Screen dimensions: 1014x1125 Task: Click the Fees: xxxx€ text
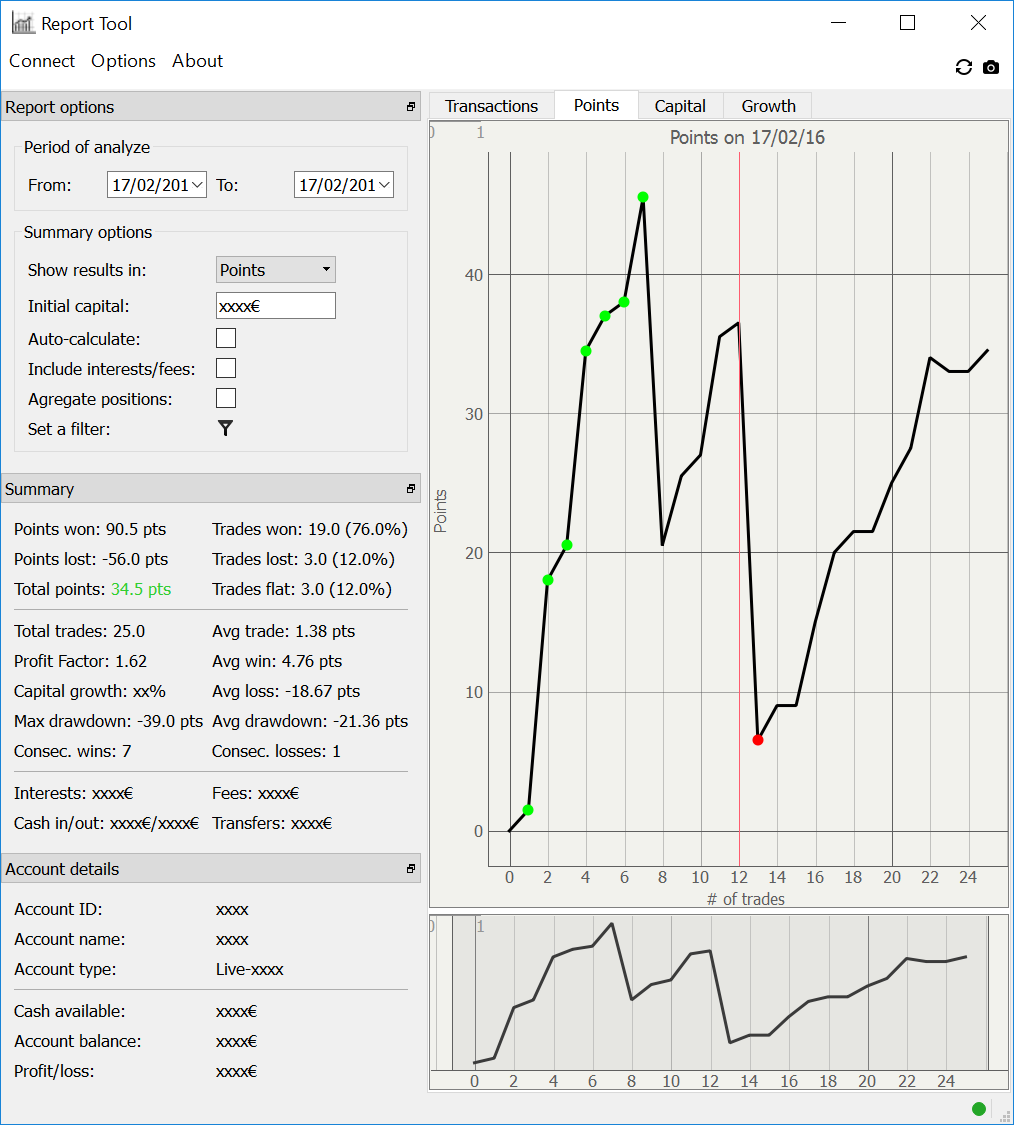[x=255, y=793]
